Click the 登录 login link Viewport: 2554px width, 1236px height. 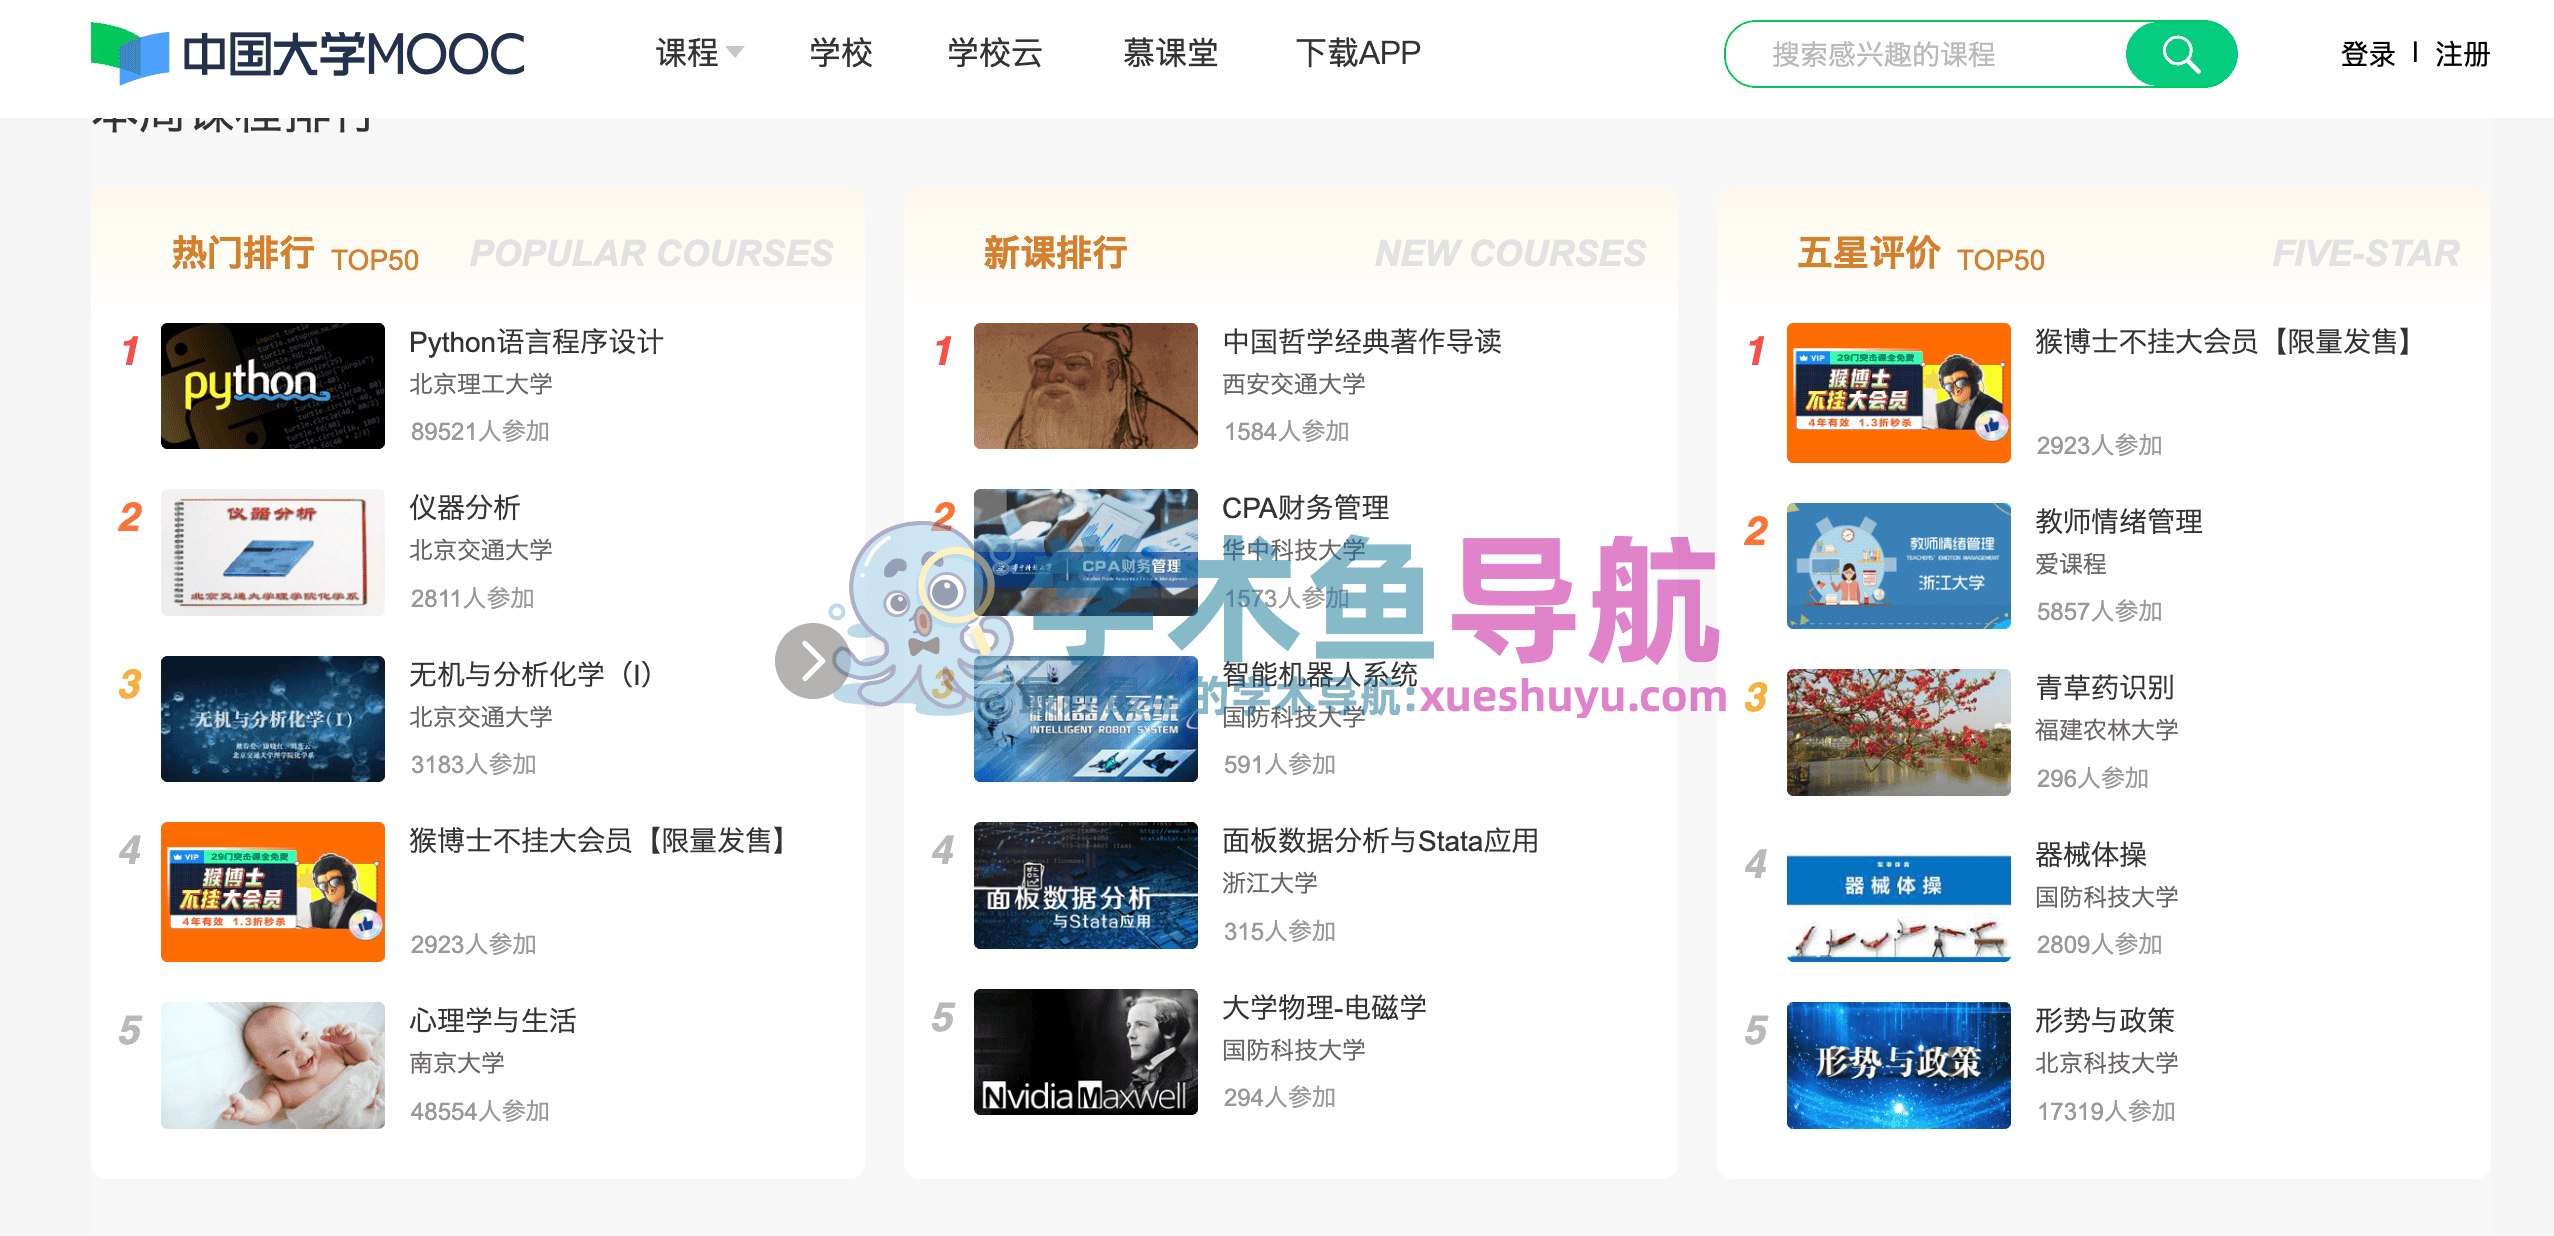click(x=2367, y=54)
